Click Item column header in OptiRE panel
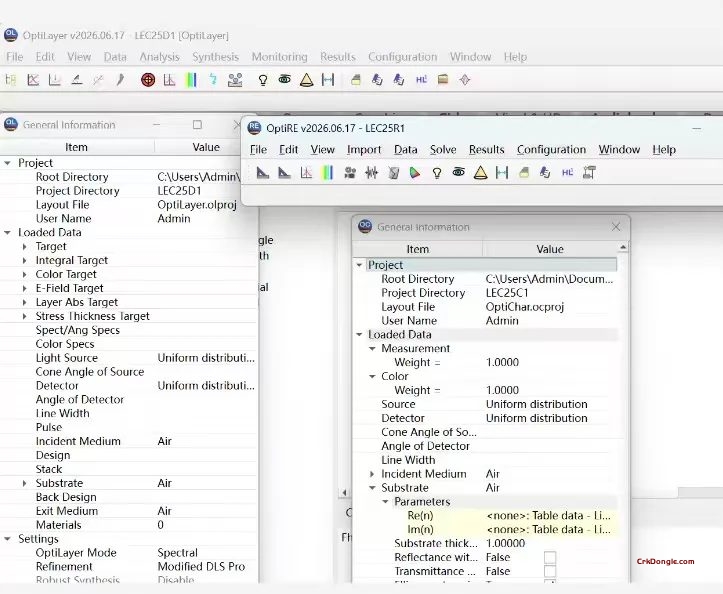723x594 pixels. [x=417, y=249]
